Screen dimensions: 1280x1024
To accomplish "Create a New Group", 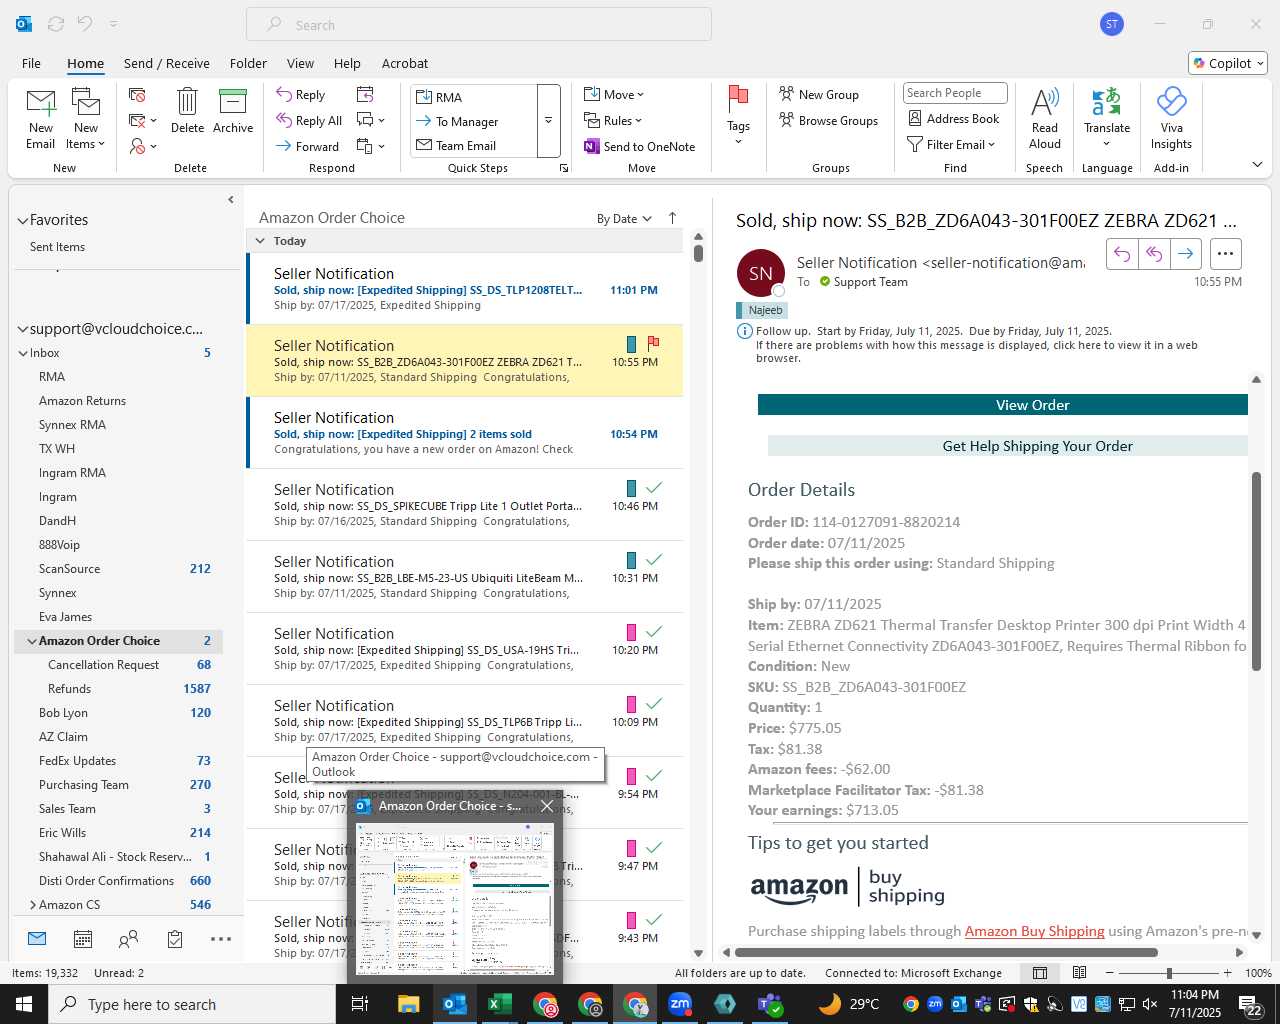I will pos(819,94).
